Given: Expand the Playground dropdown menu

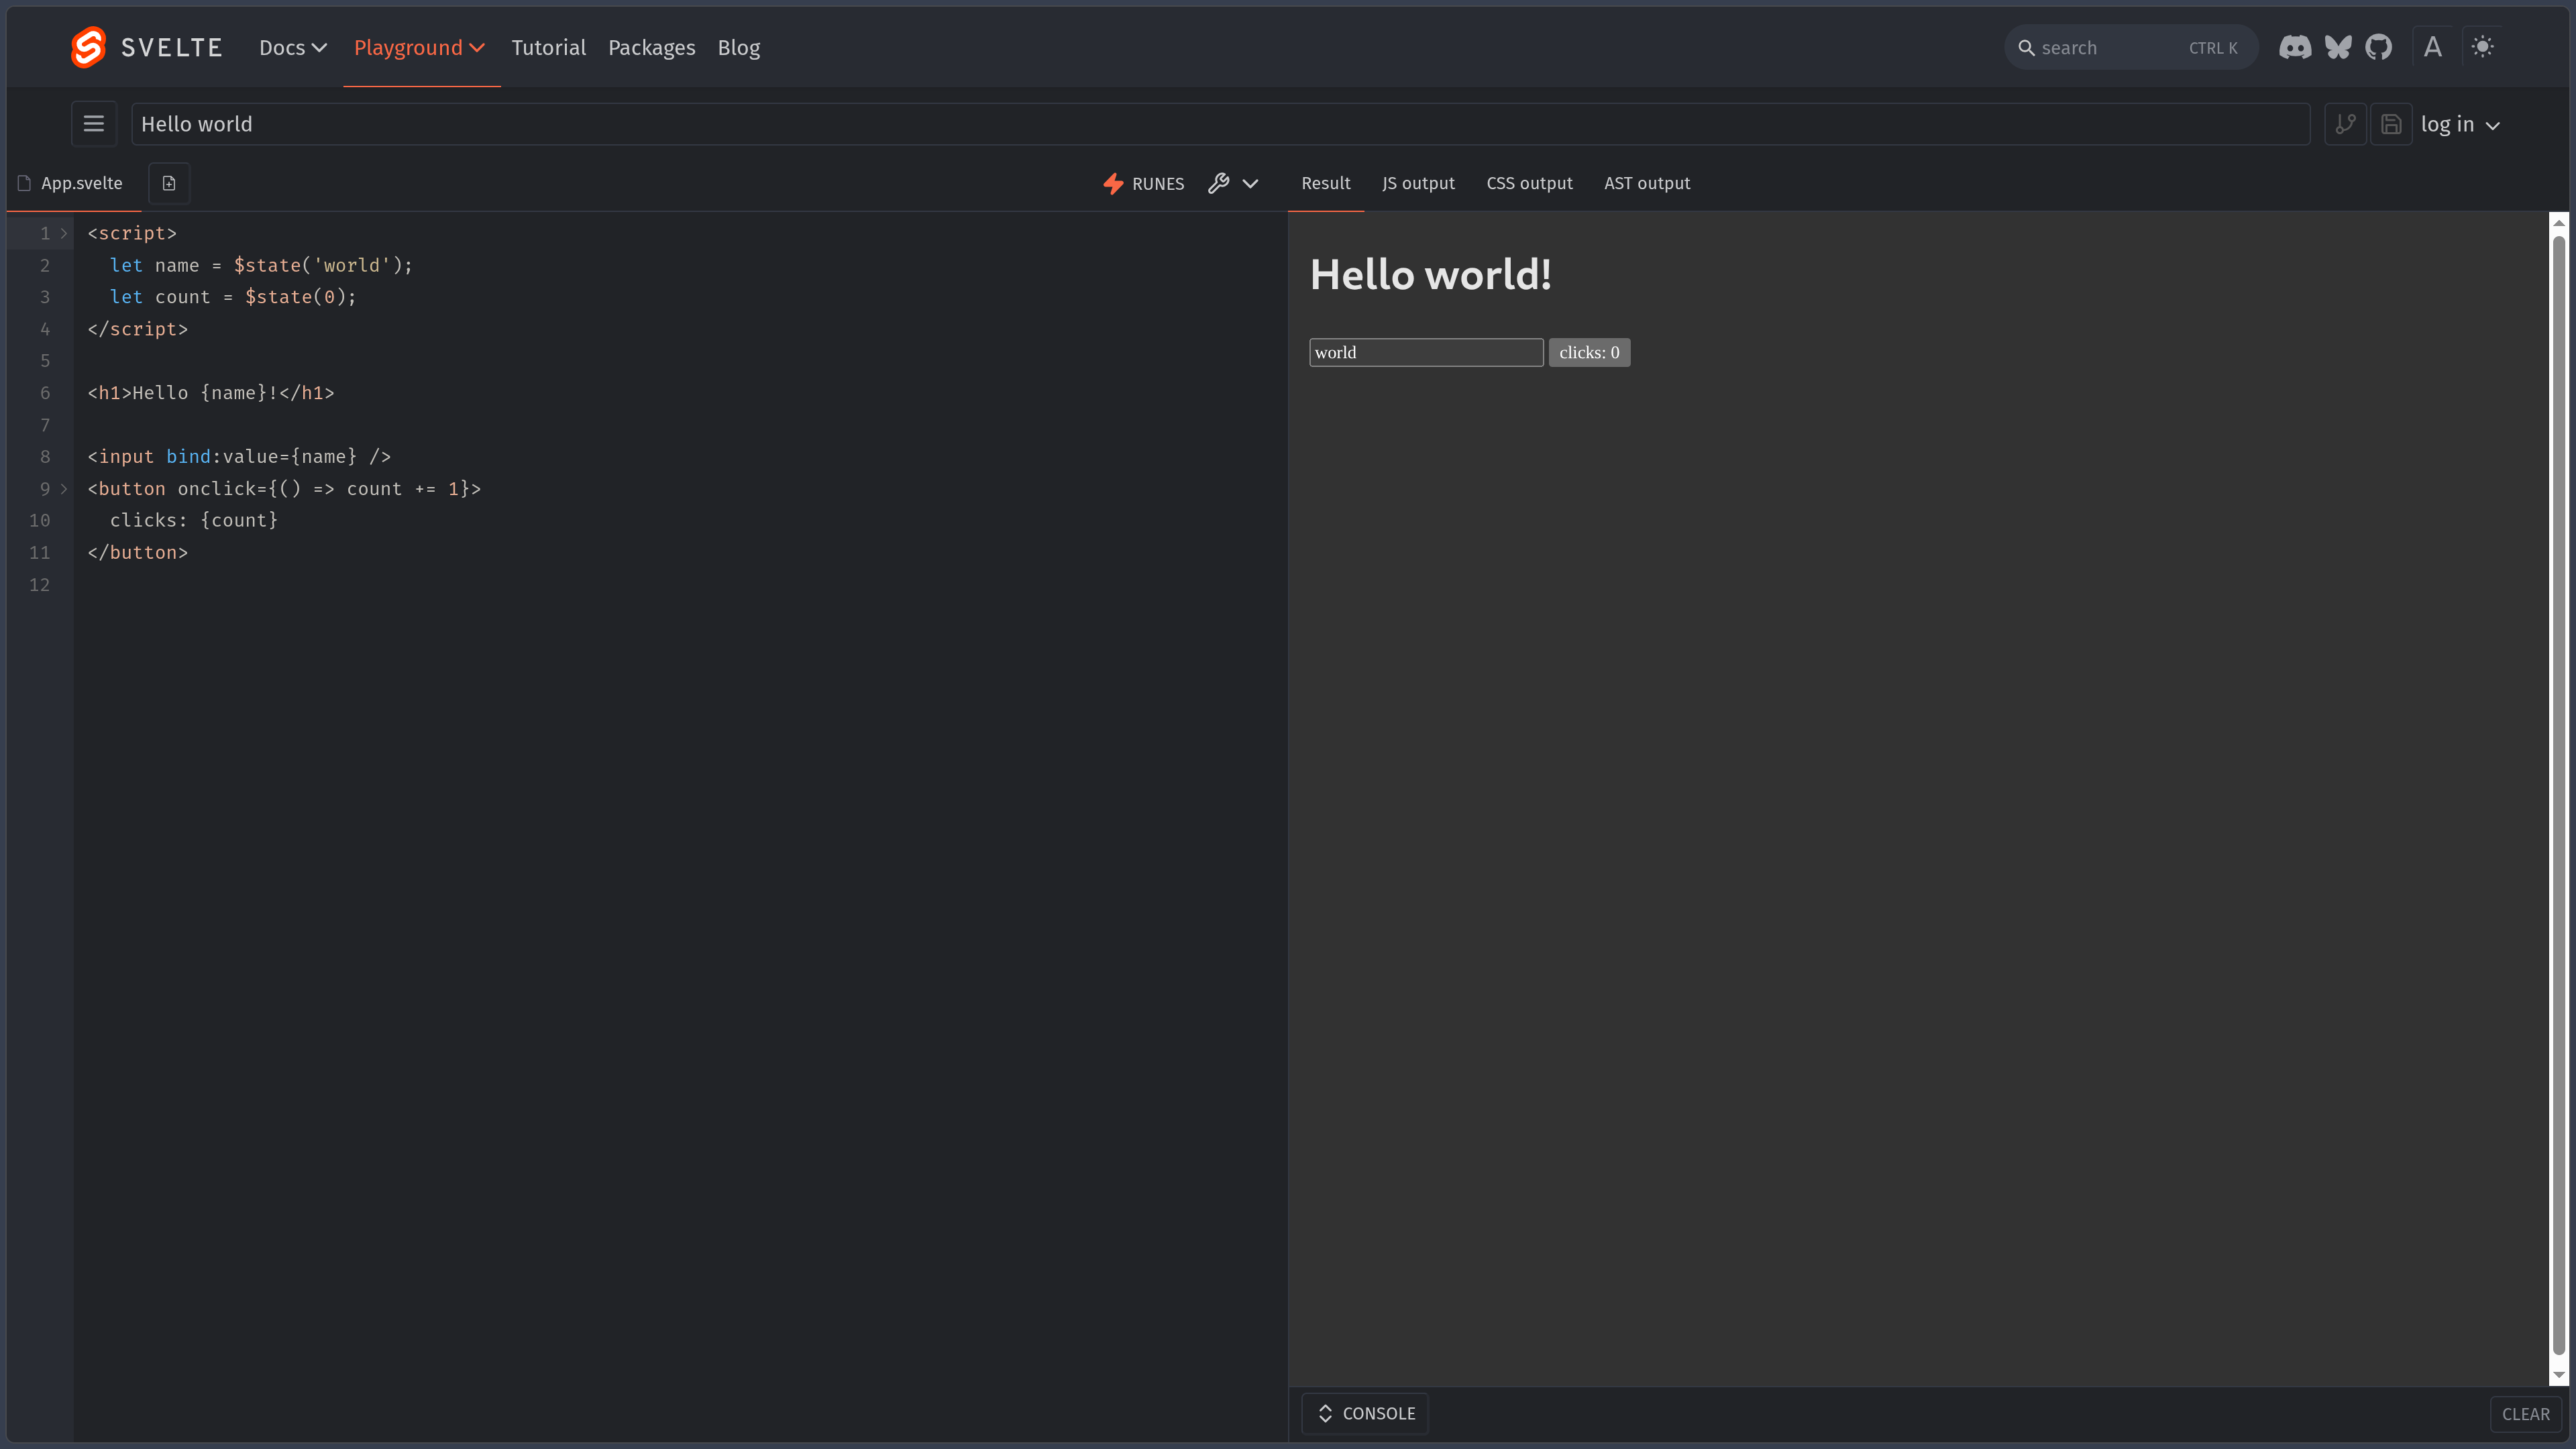Looking at the screenshot, I should 419,47.
